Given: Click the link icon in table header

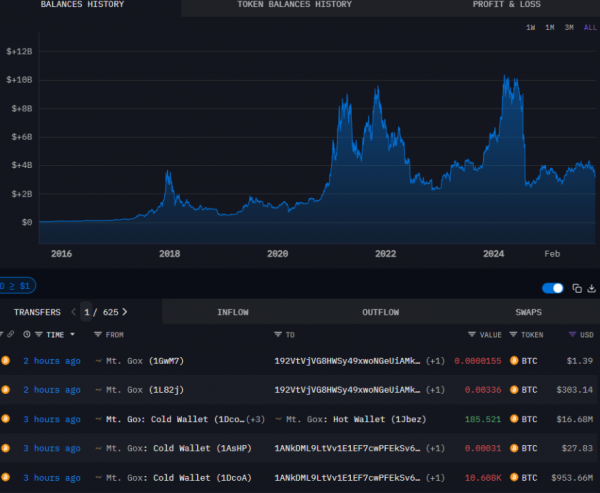Looking at the screenshot, I should coord(11,335).
